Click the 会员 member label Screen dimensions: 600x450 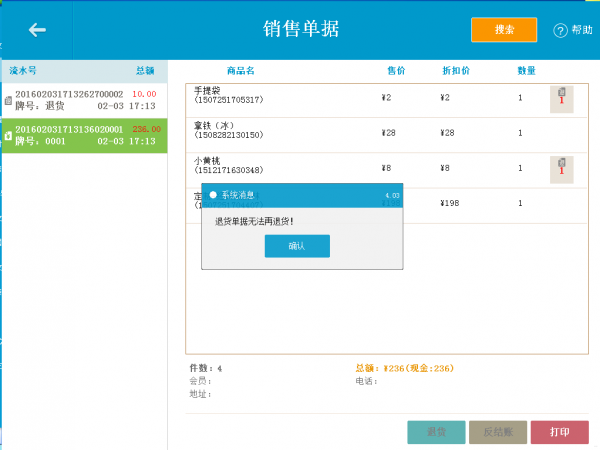(201, 381)
